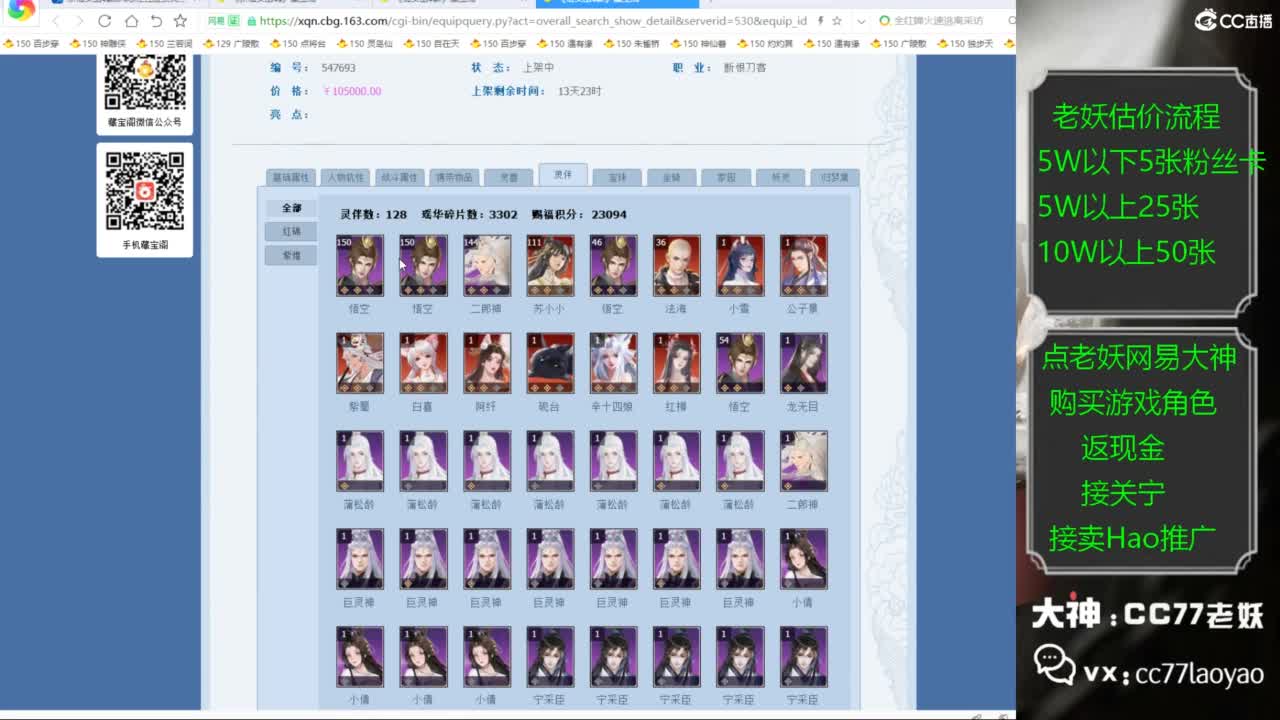Select the 白喜 companion card
The image size is (1280, 720).
point(423,364)
